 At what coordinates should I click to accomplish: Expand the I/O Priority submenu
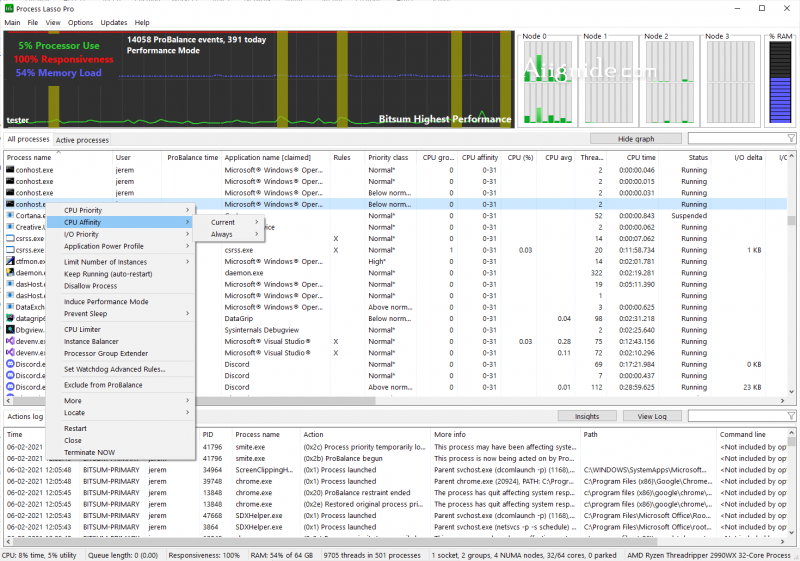coord(120,234)
